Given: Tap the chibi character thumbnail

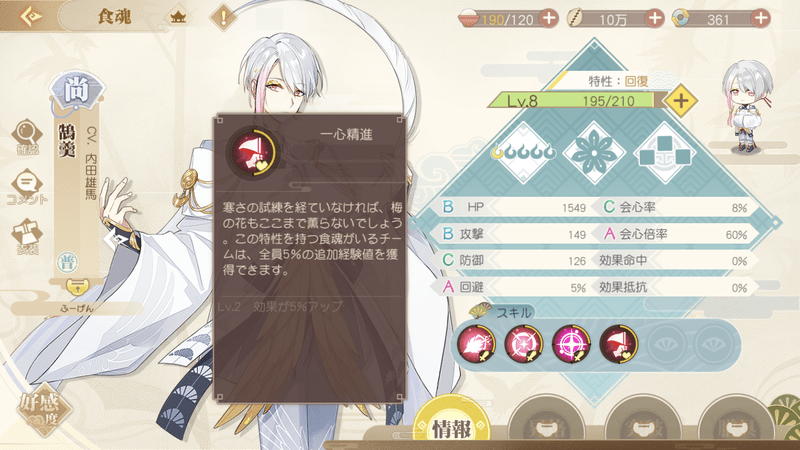Looking at the screenshot, I should pyautogui.click(x=747, y=107).
